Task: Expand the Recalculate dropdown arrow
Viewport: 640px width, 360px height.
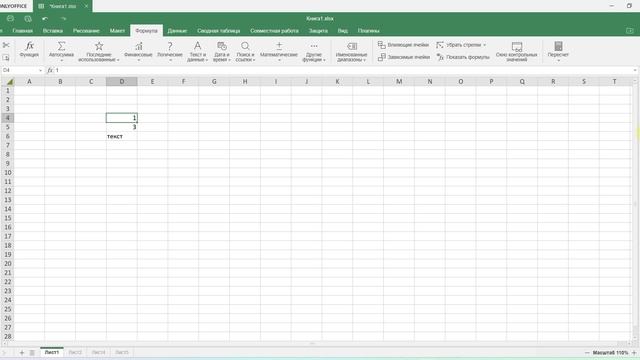Action: [558, 60]
